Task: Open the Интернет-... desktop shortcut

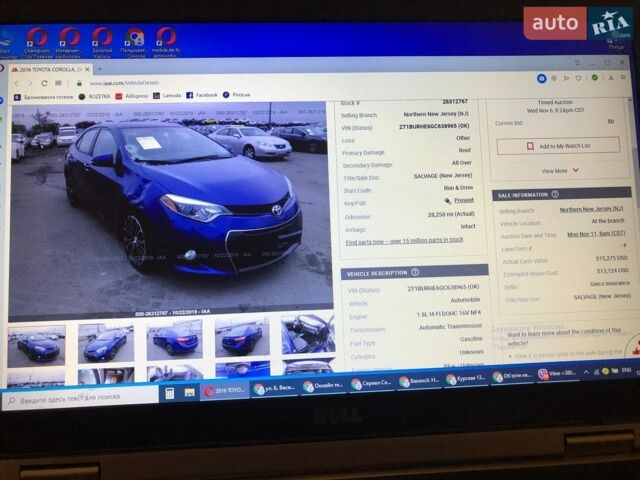Action: pos(69,42)
